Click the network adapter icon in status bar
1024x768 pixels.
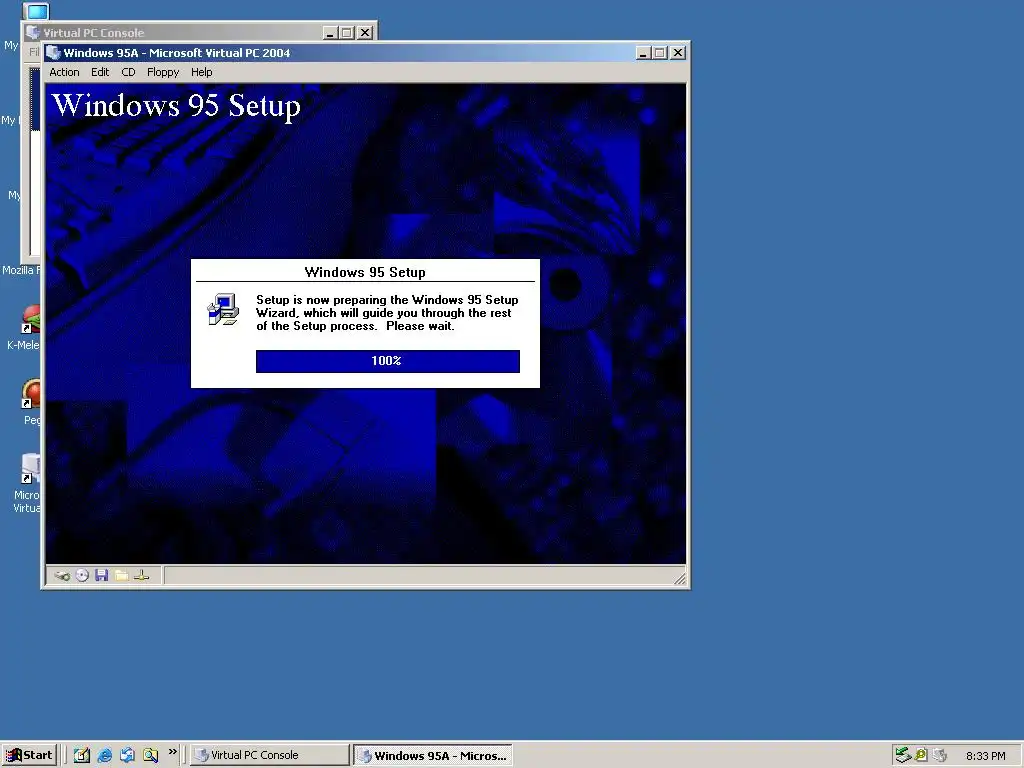142,575
